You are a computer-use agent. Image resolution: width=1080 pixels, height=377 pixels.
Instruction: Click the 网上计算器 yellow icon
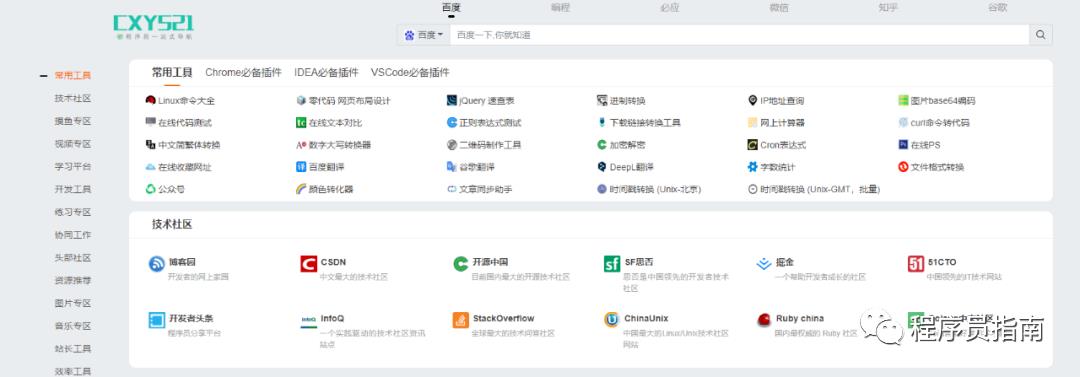click(753, 123)
